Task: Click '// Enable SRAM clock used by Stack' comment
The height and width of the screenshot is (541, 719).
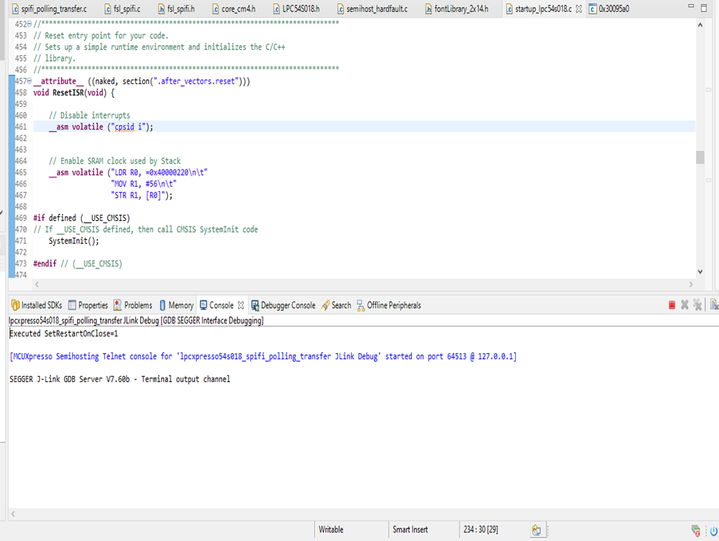Action: tap(115, 161)
